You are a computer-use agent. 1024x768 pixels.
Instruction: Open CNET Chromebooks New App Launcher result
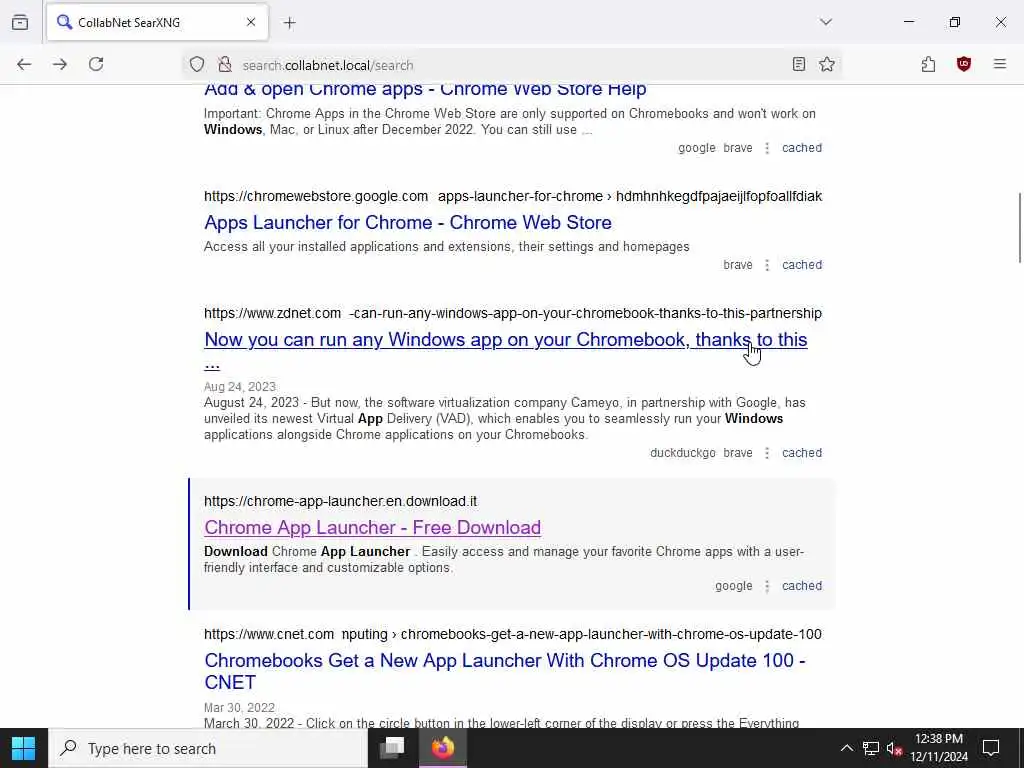(505, 671)
